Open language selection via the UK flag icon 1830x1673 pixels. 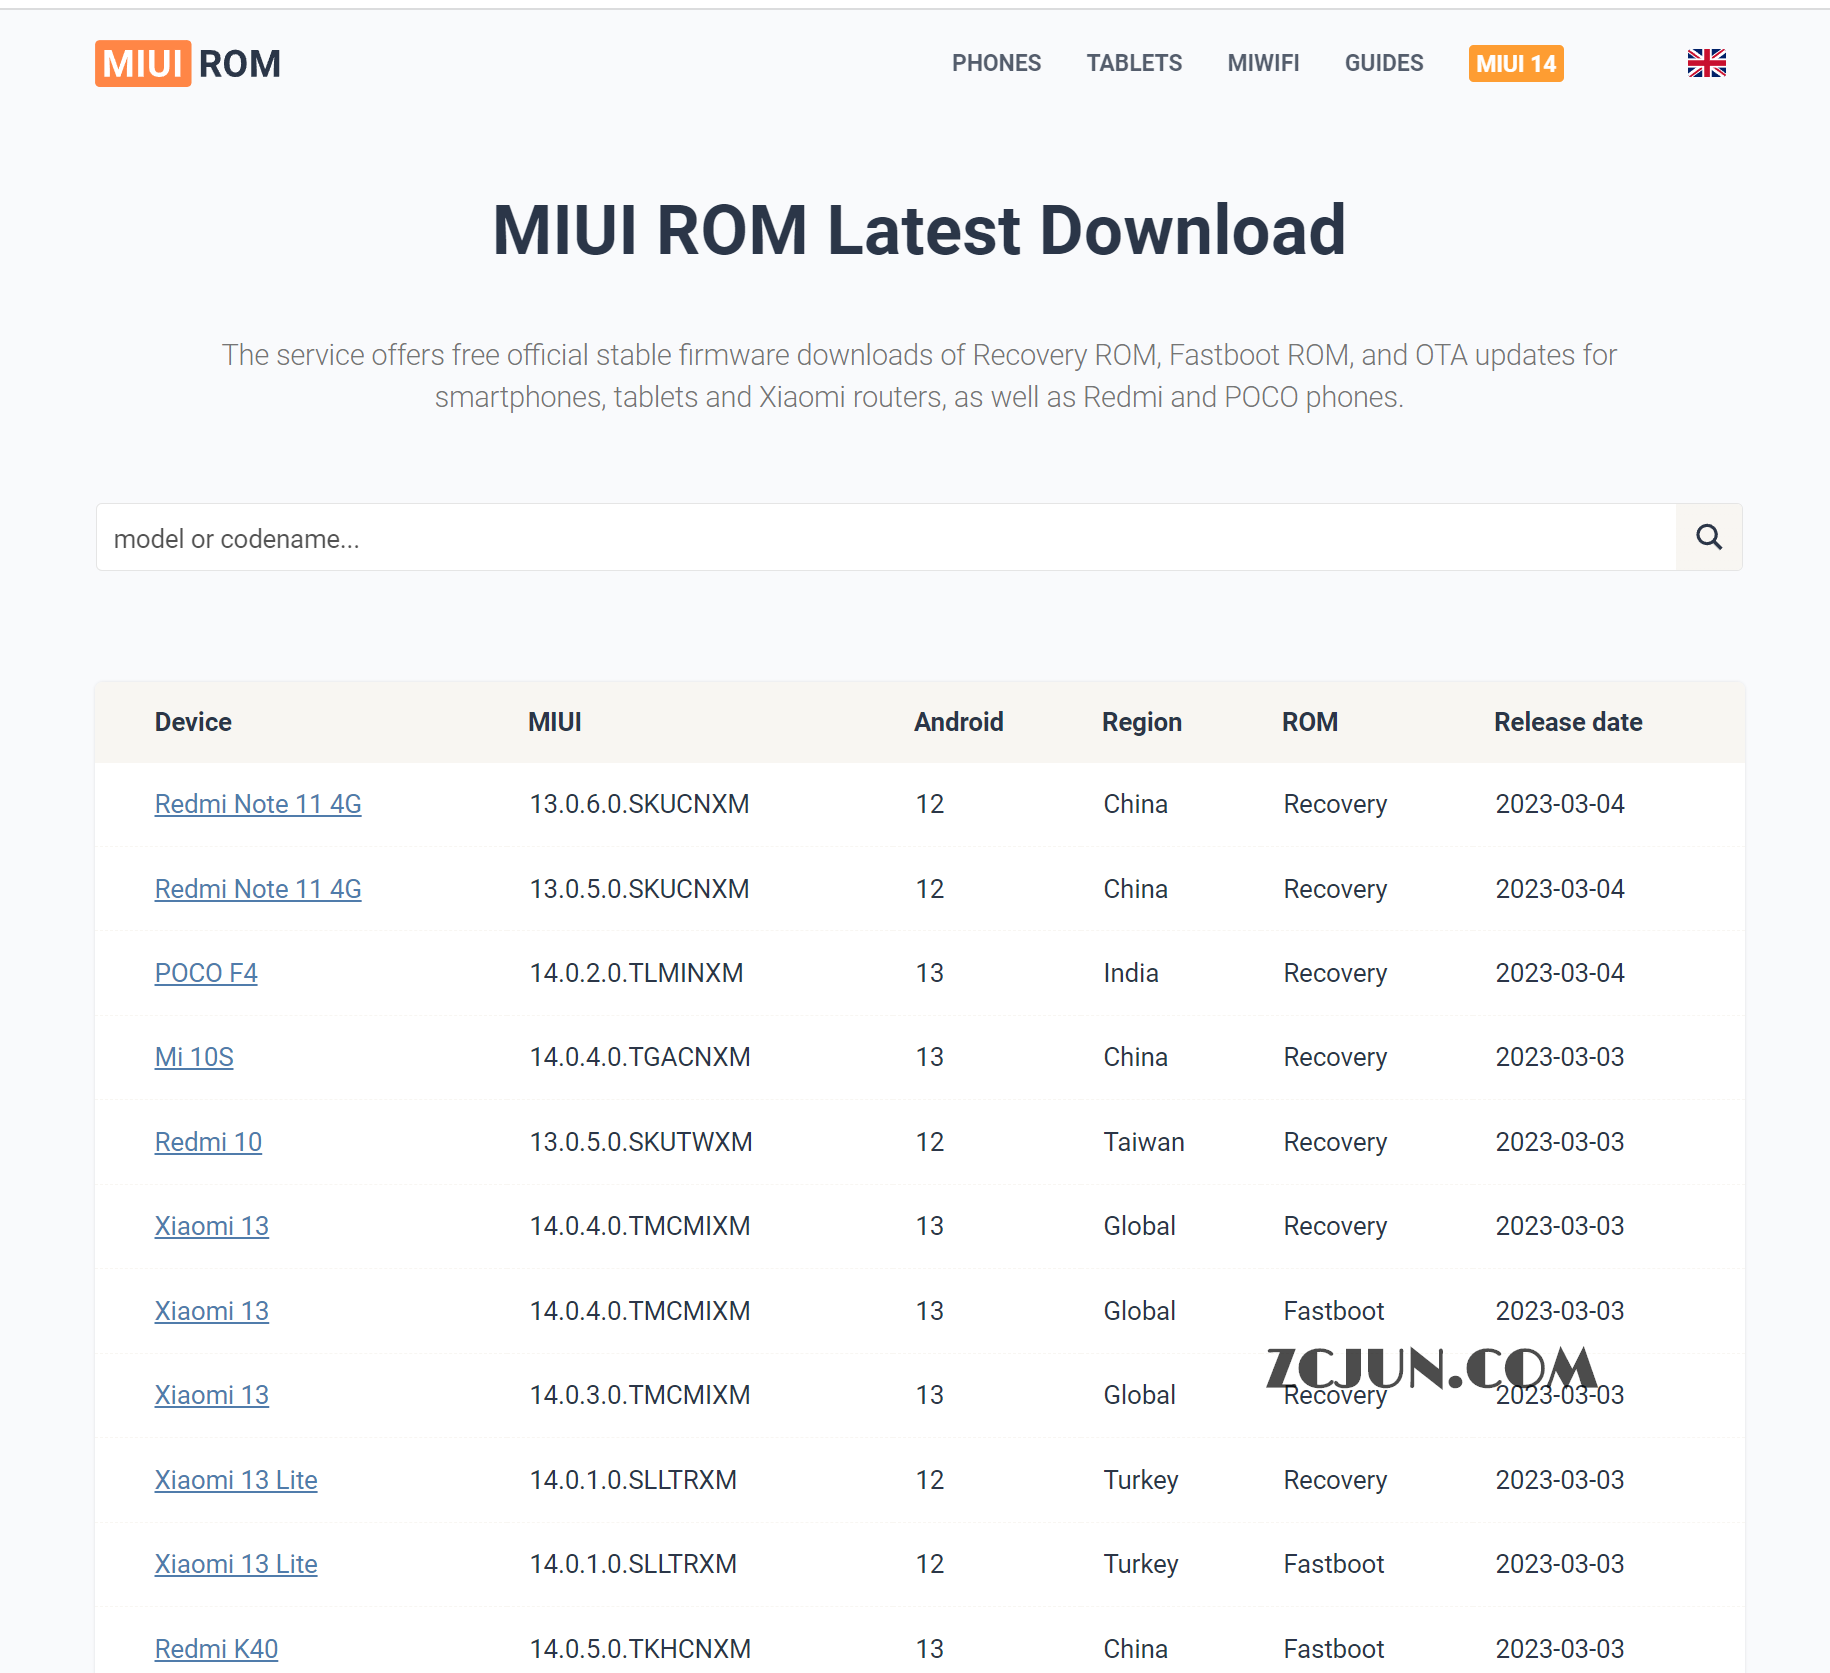click(1706, 63)
